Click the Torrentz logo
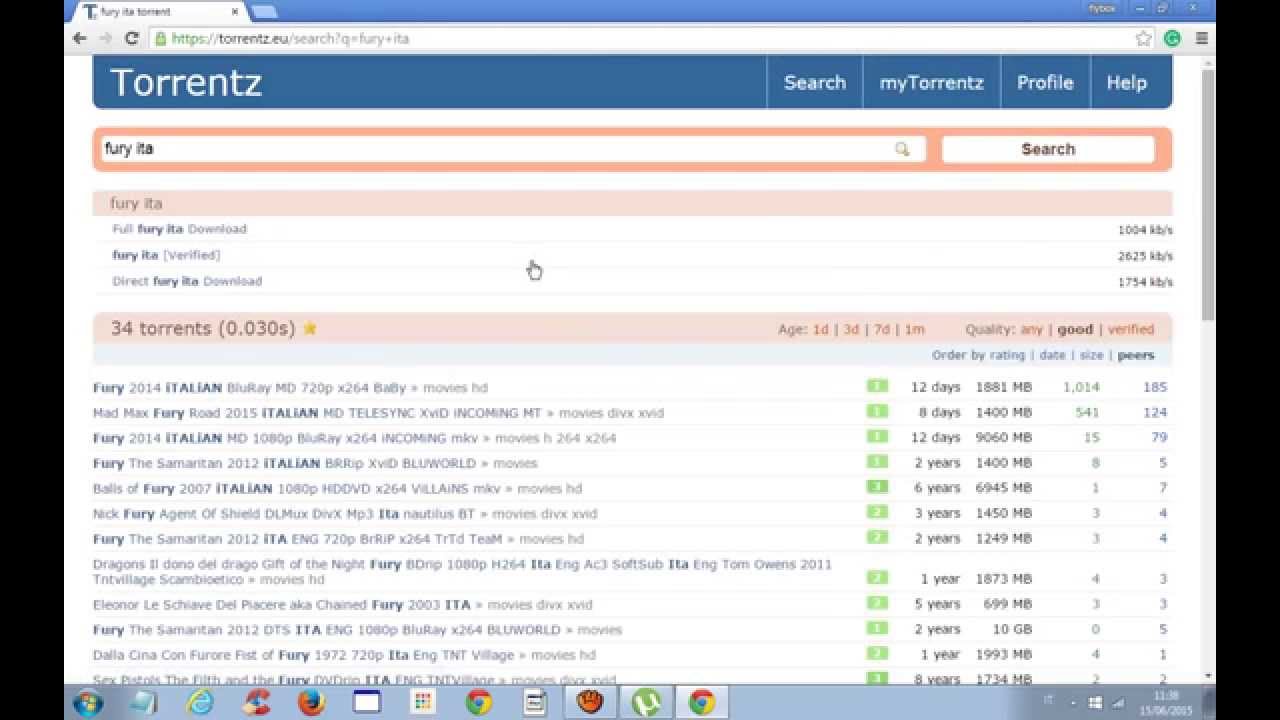Screen dimensions: 1280x720 [x=186, y=83]
